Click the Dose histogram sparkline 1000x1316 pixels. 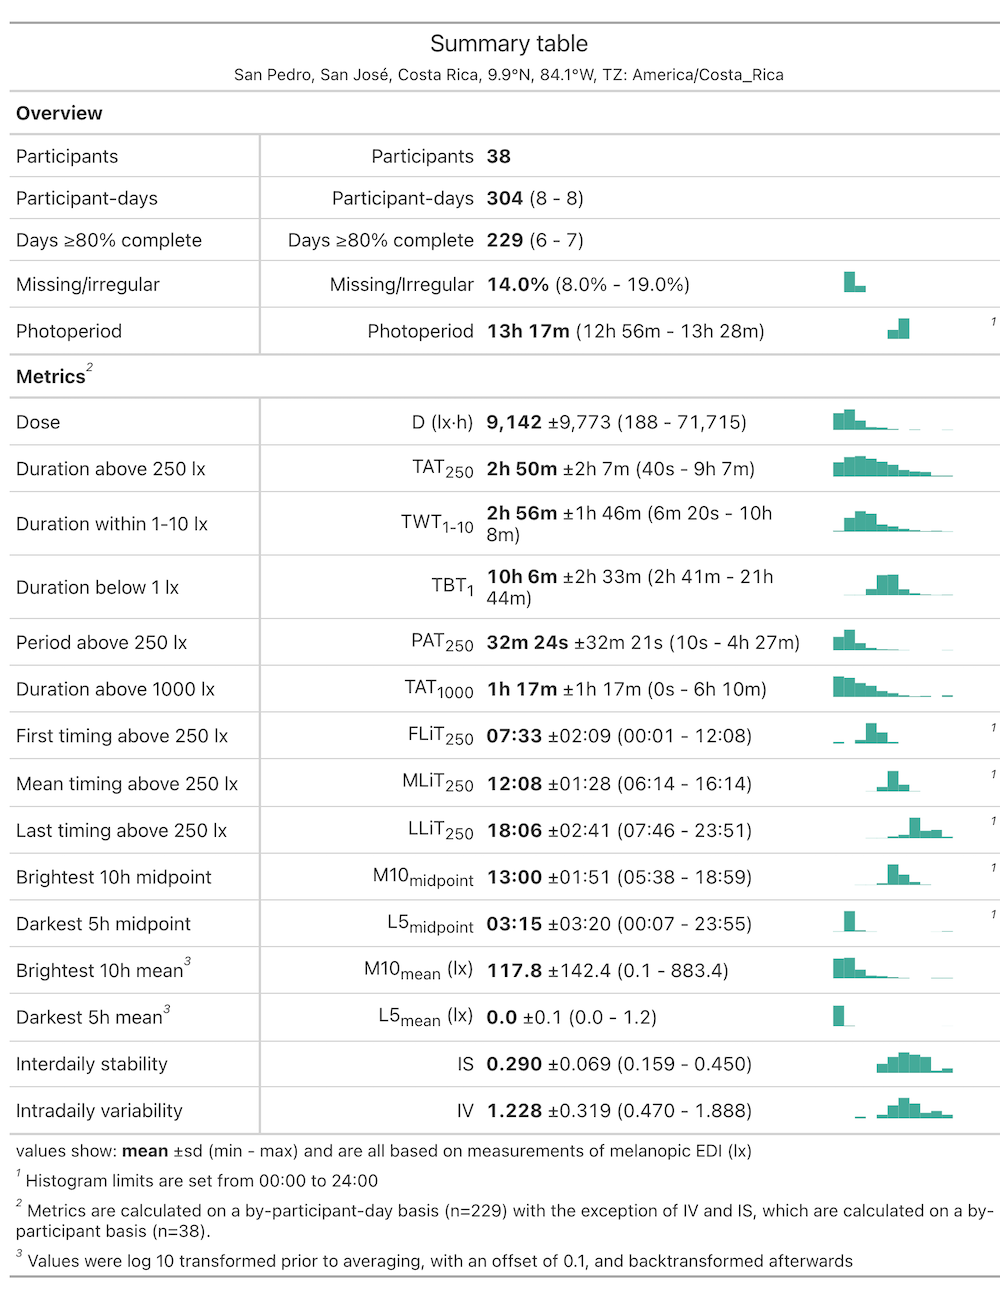892,420
